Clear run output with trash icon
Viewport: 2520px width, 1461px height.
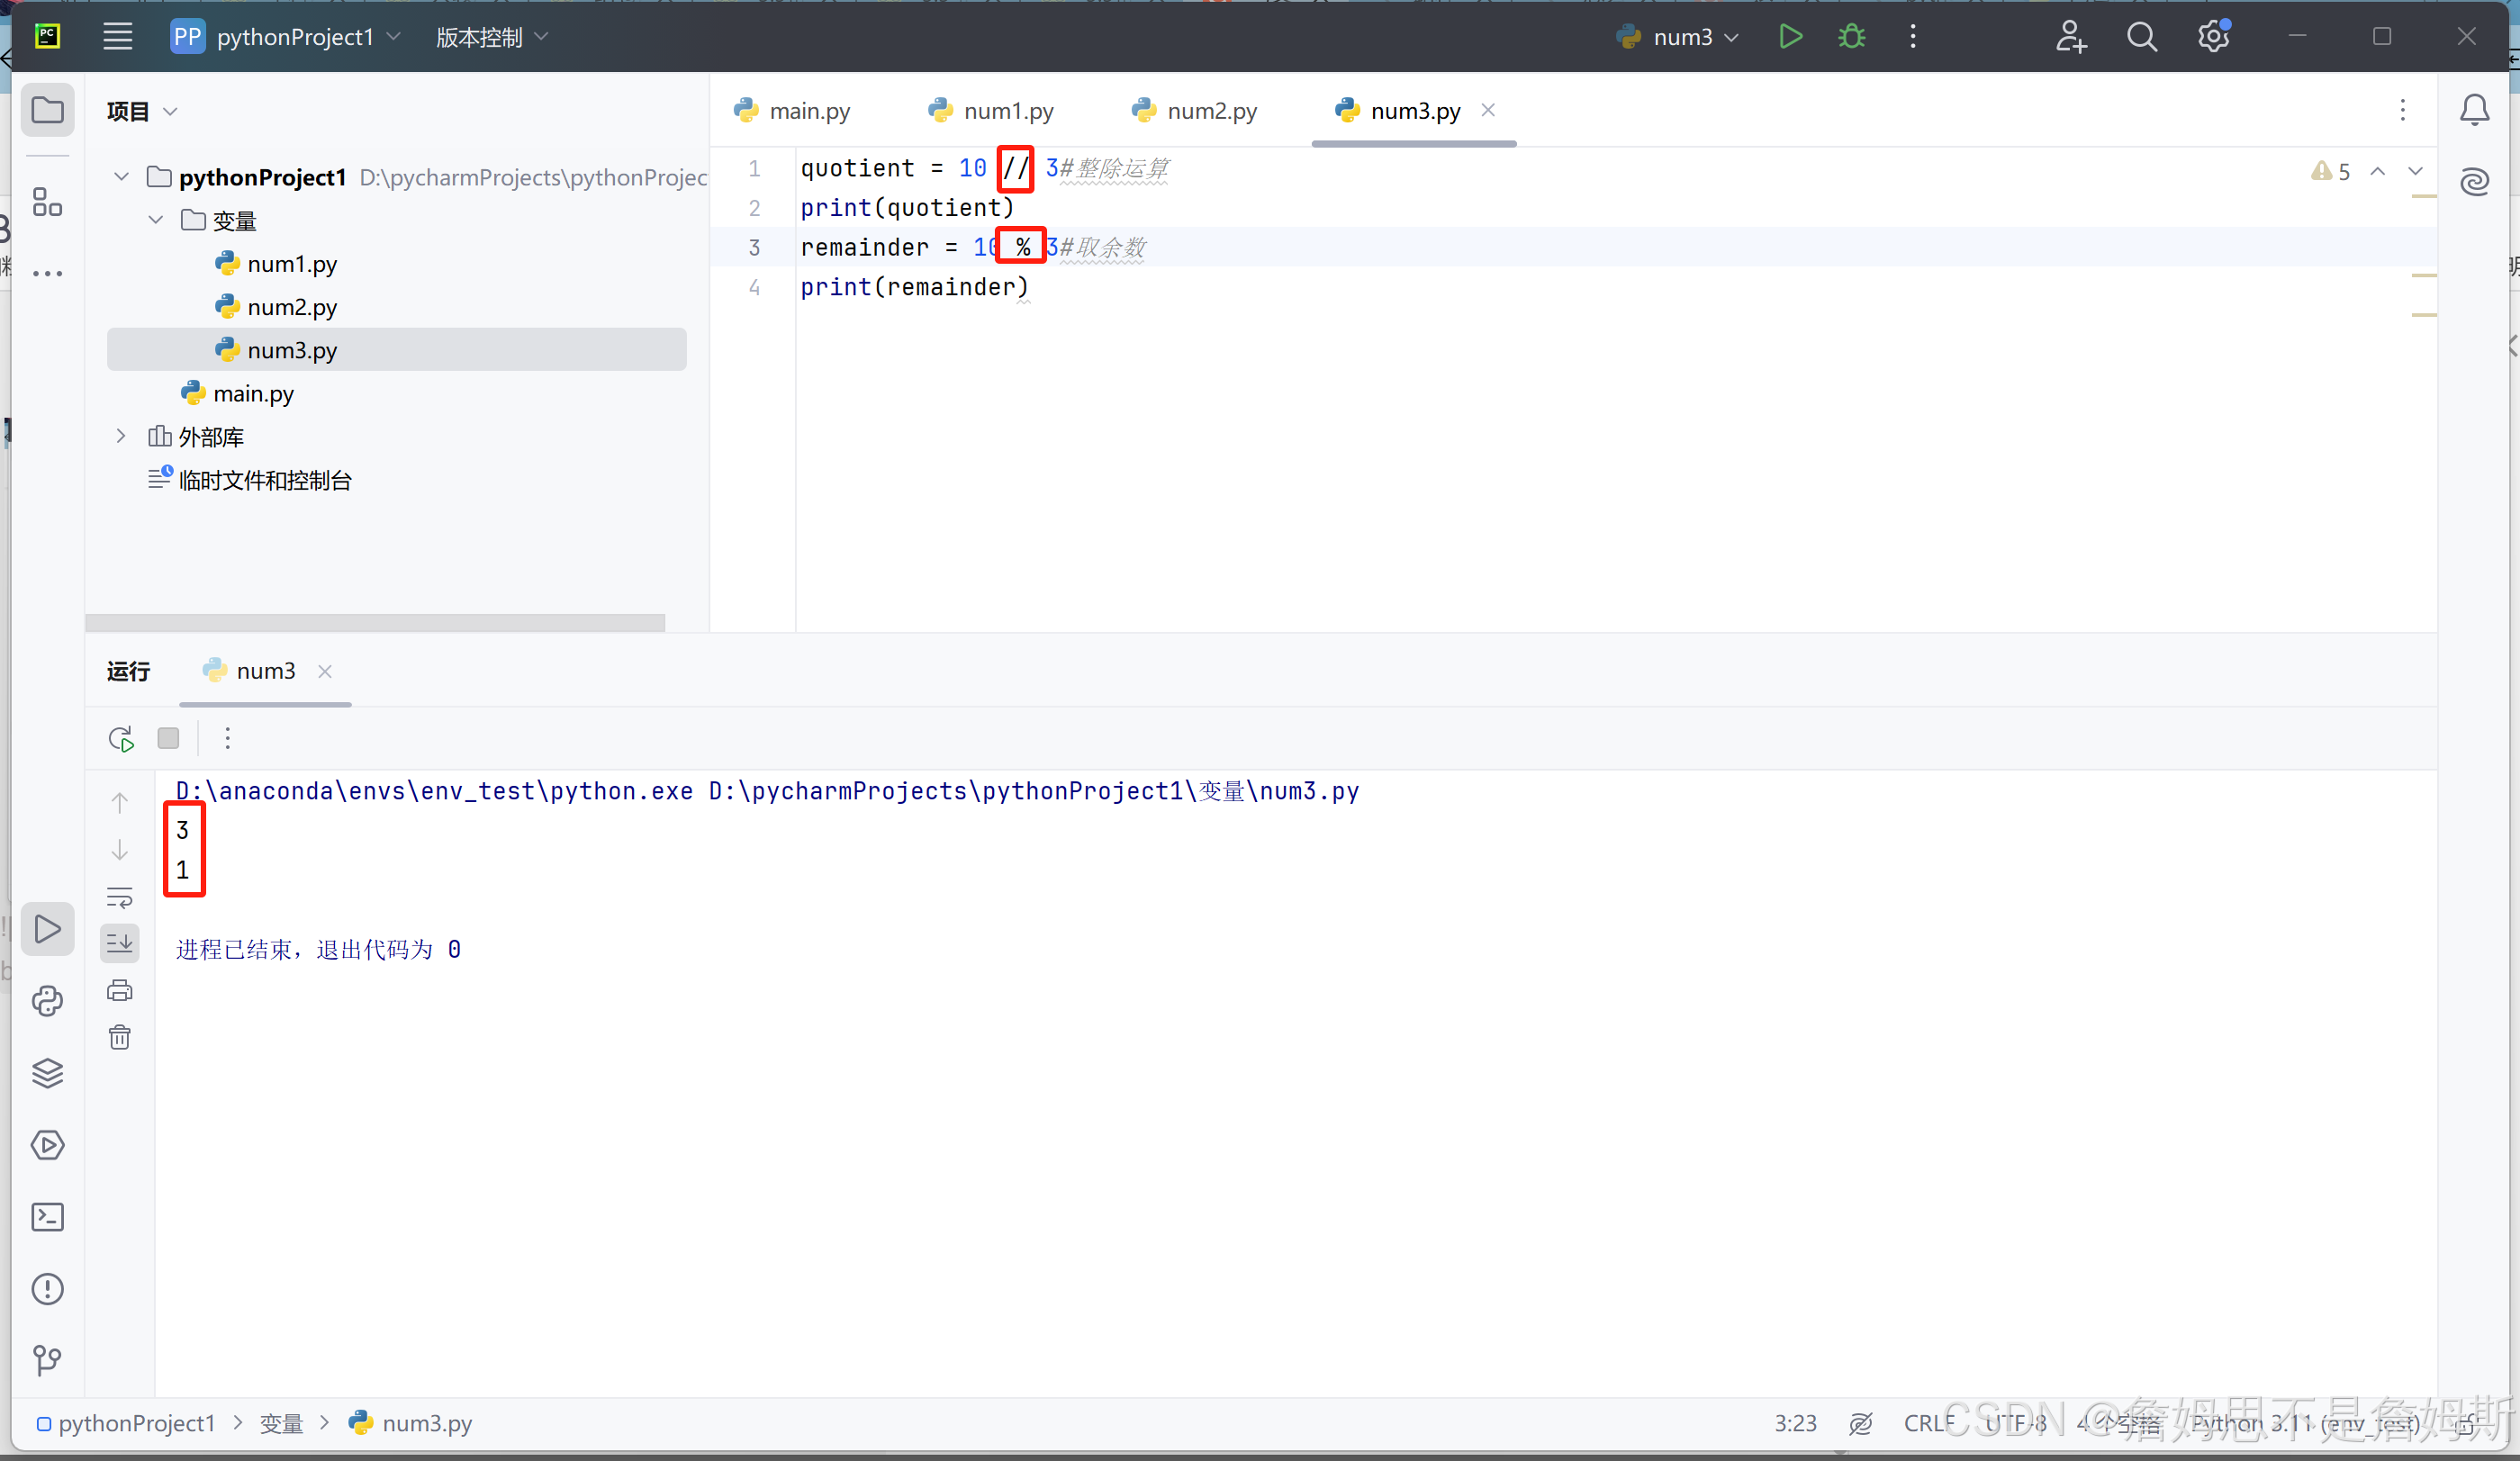point(120,1037)
